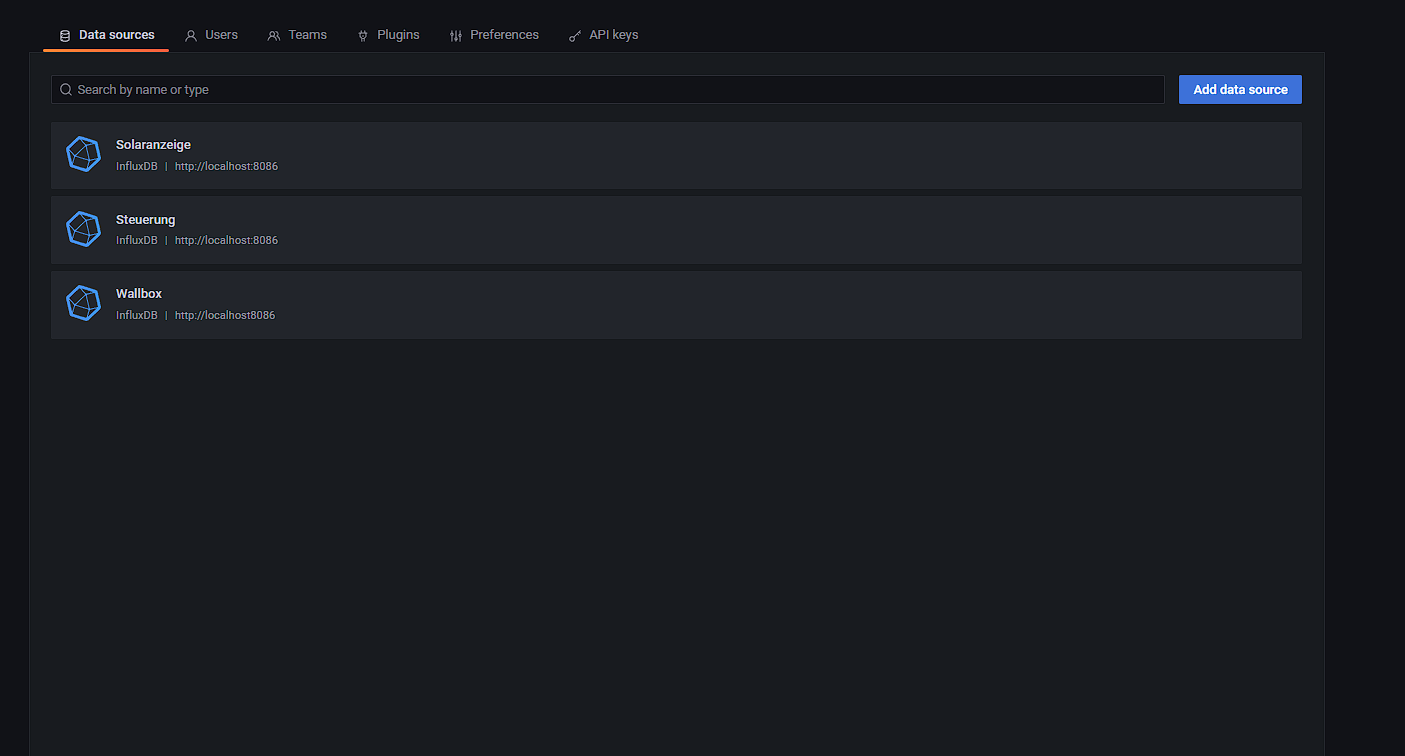
Task: Switch to the Users tab
Action: (x=221, y=35)
